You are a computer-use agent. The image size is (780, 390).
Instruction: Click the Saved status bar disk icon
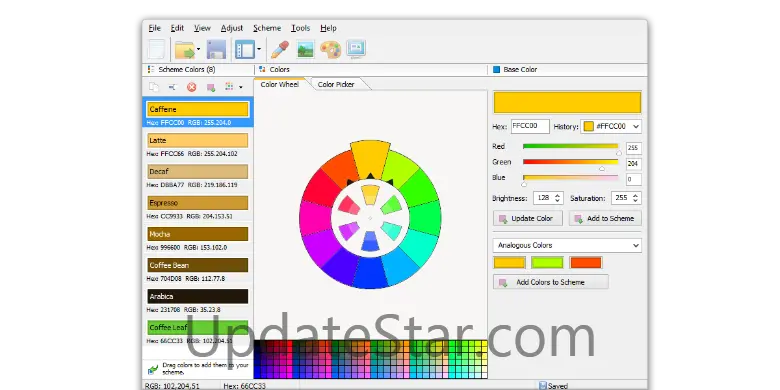pos(543,386)
